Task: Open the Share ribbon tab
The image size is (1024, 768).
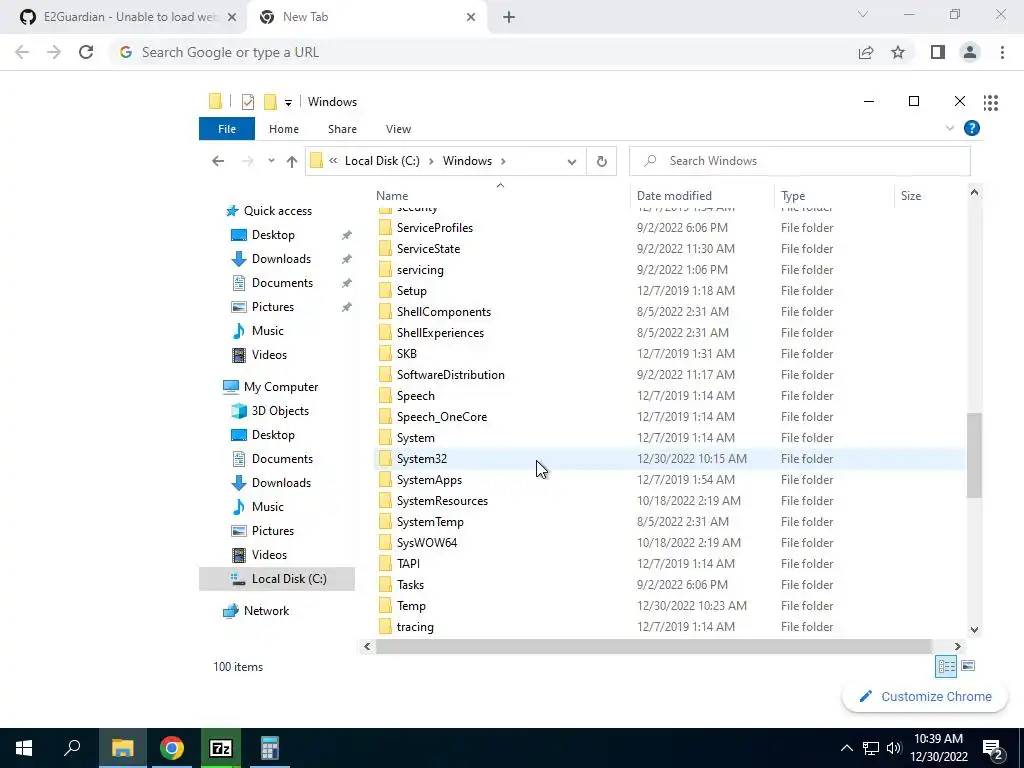Action: point(342,129)
